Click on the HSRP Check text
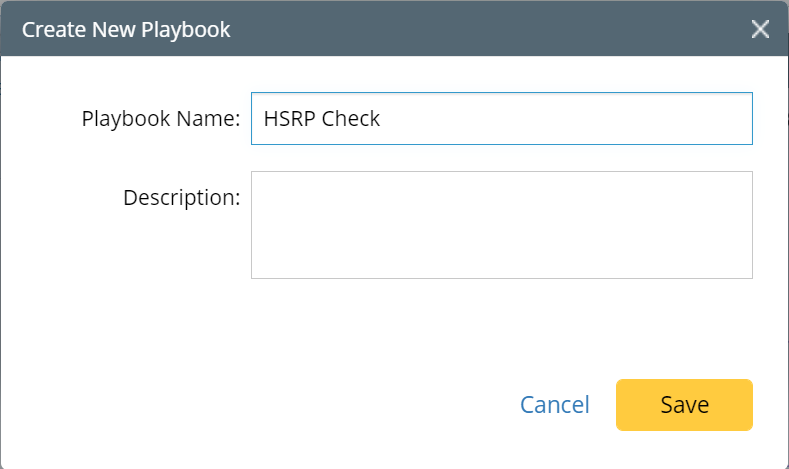This screenshot has height=469, width=789. point(322,119)
